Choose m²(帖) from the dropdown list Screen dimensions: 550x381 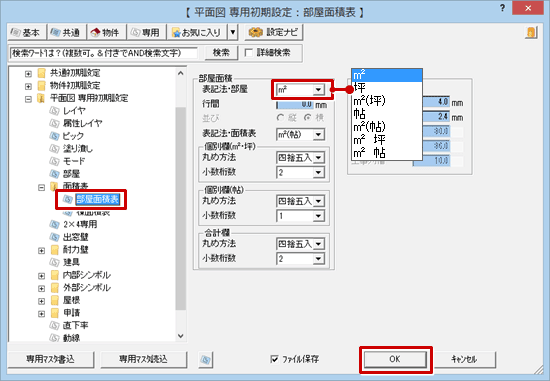387,127
